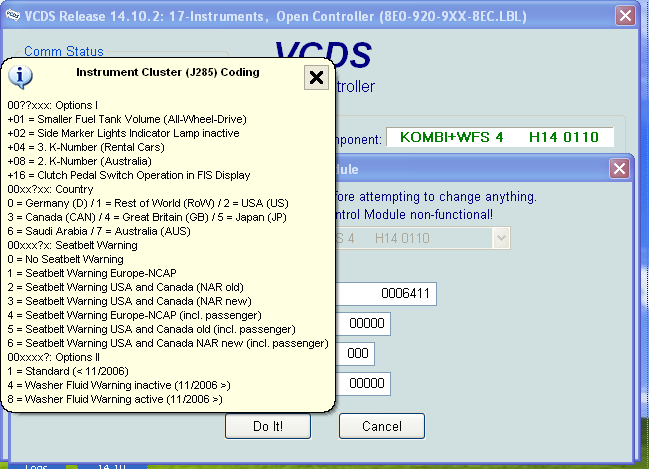This screenshot has height=469, width=649.
Task: Click '00??xxx: Options I' heading
Action: point(53,105)
